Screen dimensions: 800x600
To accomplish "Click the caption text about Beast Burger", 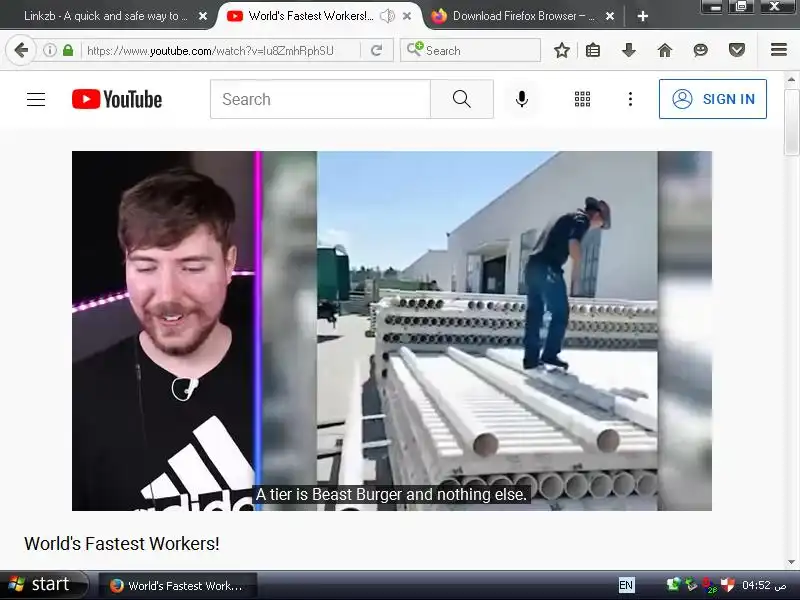I will (x=391, y=494).
